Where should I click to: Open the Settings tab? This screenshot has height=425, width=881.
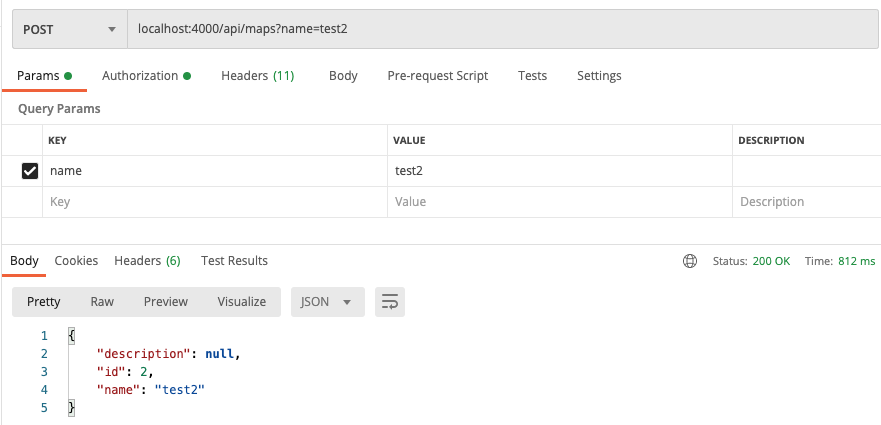pos(599,76)
